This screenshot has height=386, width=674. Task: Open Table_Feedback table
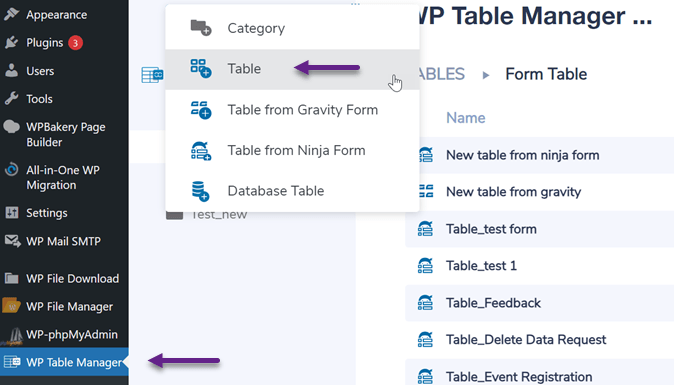[493, 303]
